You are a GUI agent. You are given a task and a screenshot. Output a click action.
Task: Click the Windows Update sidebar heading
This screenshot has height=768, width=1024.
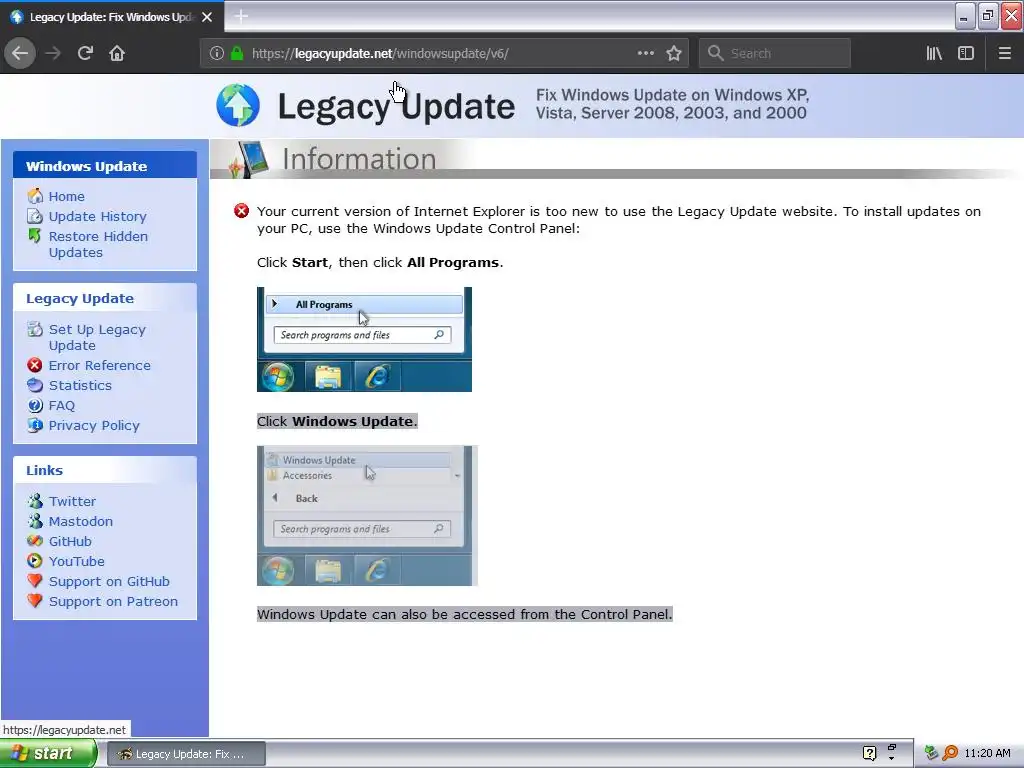coord(86,166)
